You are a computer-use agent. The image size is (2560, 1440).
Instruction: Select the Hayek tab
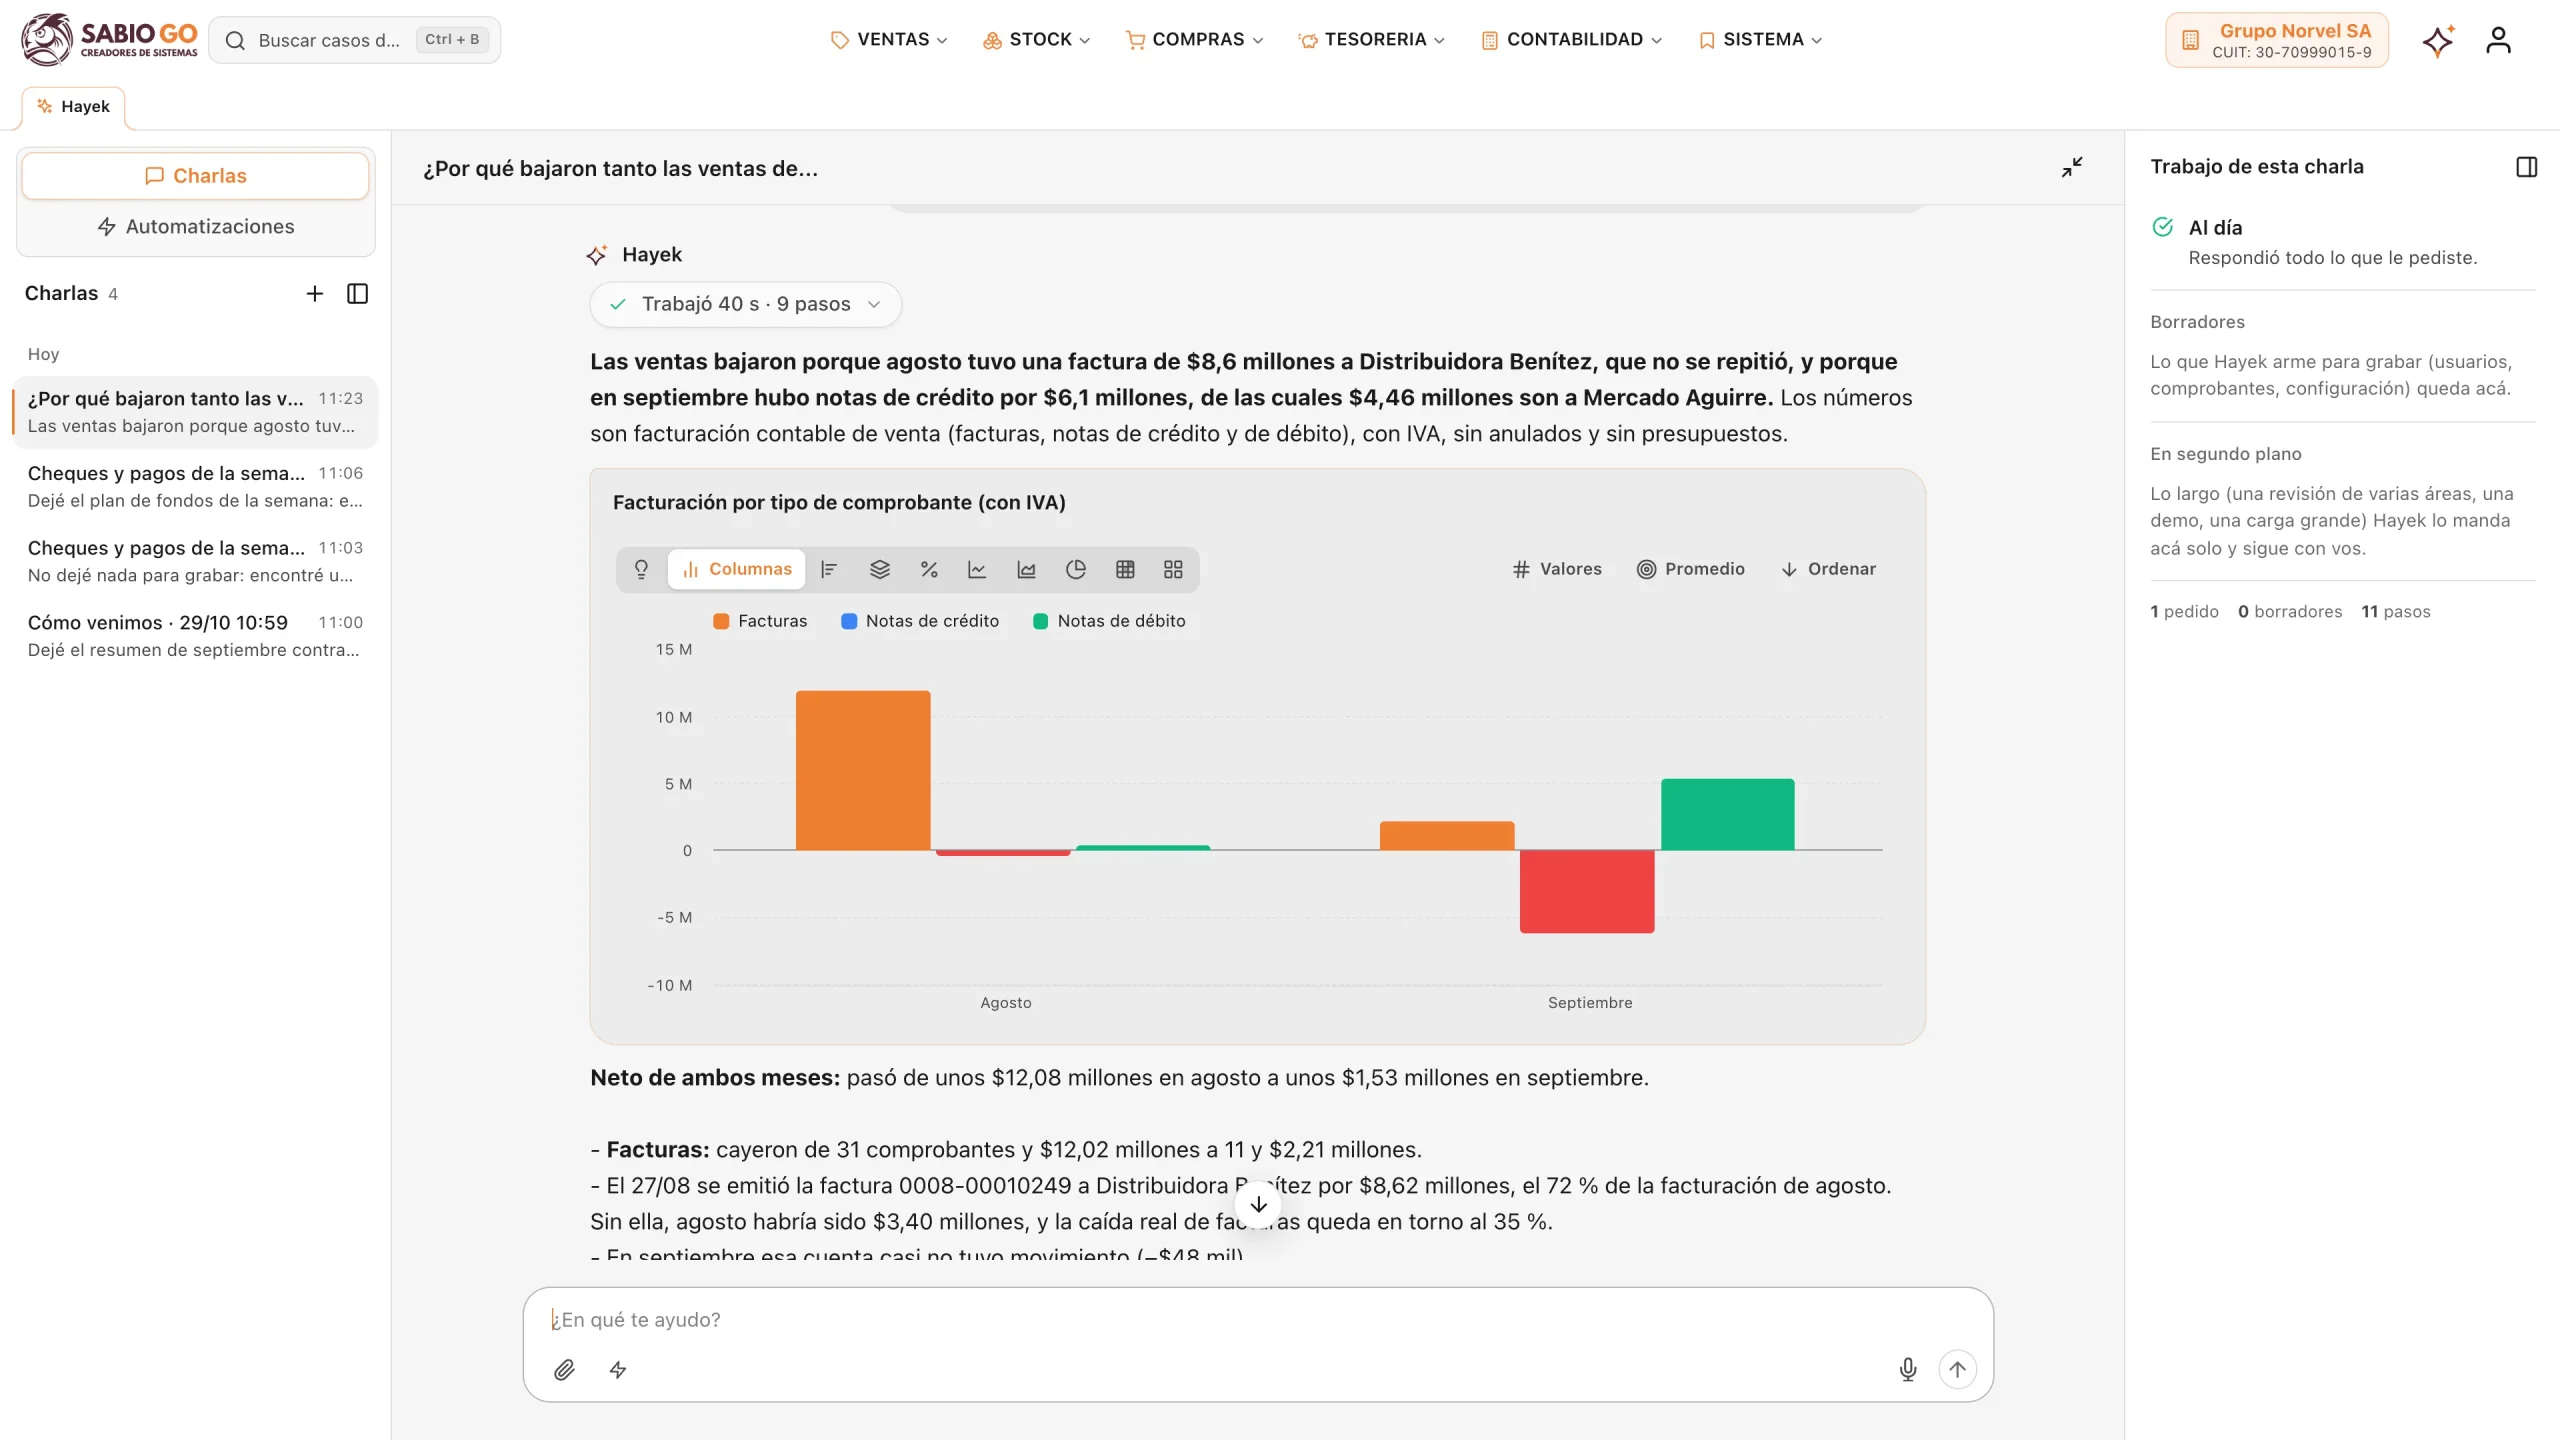74,107
